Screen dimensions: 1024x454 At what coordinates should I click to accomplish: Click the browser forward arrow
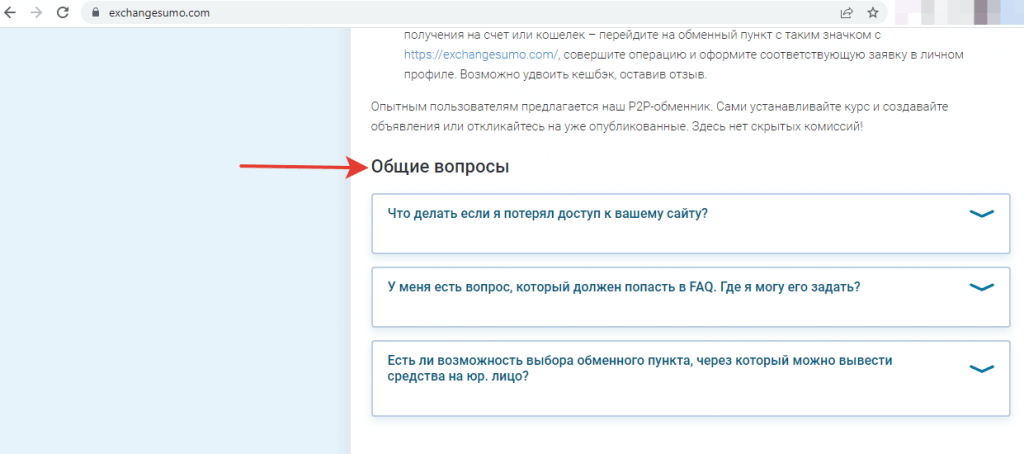click(x=37, y=13)
